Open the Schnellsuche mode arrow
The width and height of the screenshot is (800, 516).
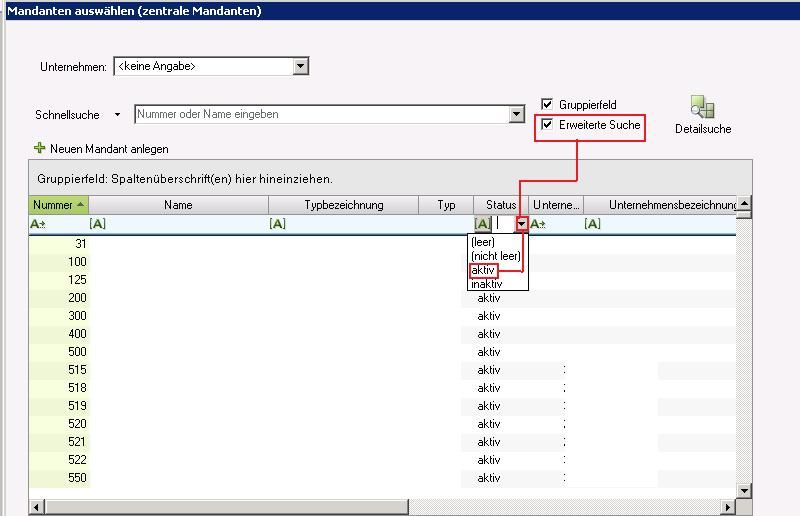point(117,114)
